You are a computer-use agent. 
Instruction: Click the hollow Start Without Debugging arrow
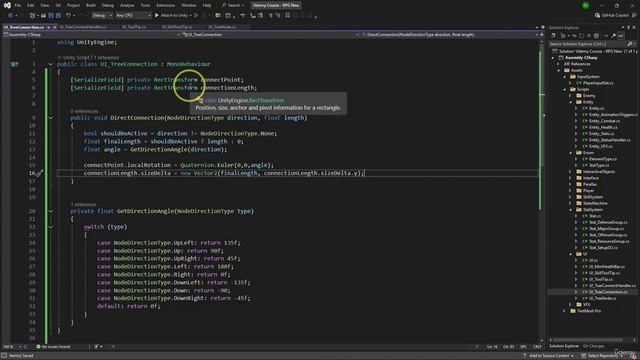196,16
